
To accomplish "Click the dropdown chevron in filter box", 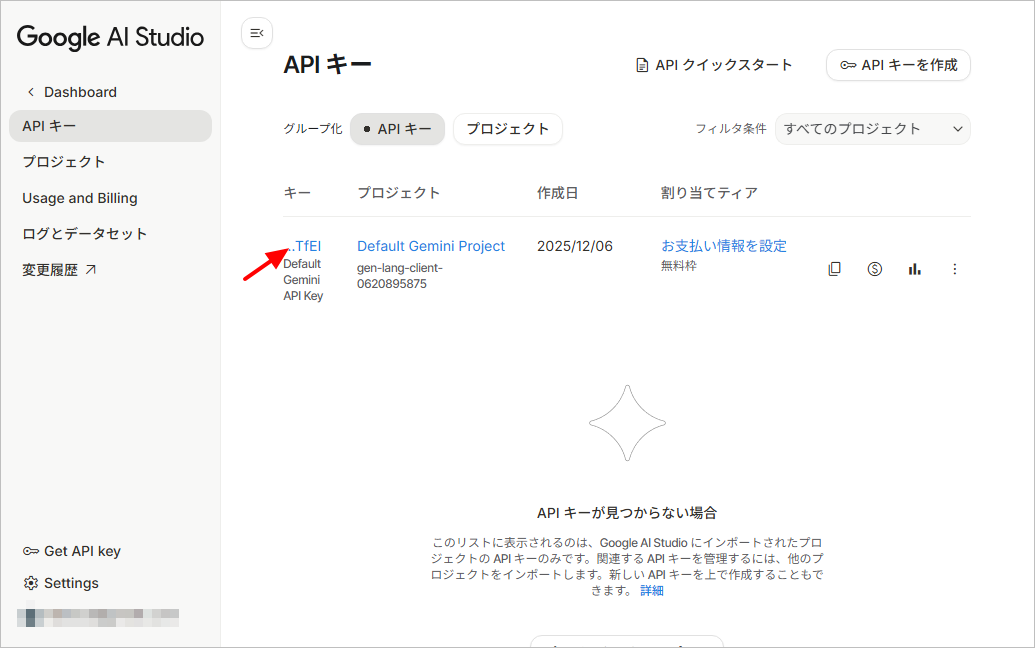I will pos(958,129).
